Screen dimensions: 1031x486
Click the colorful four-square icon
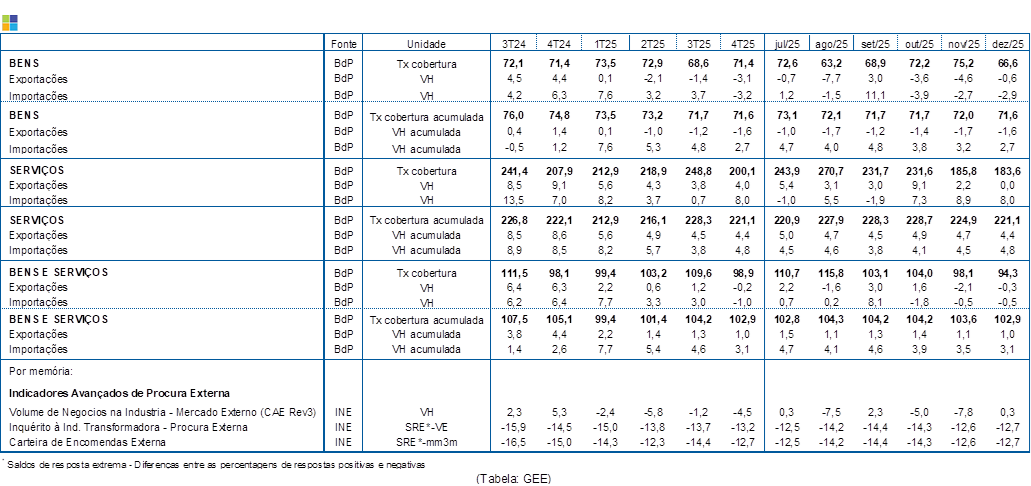tap(9, 22)
